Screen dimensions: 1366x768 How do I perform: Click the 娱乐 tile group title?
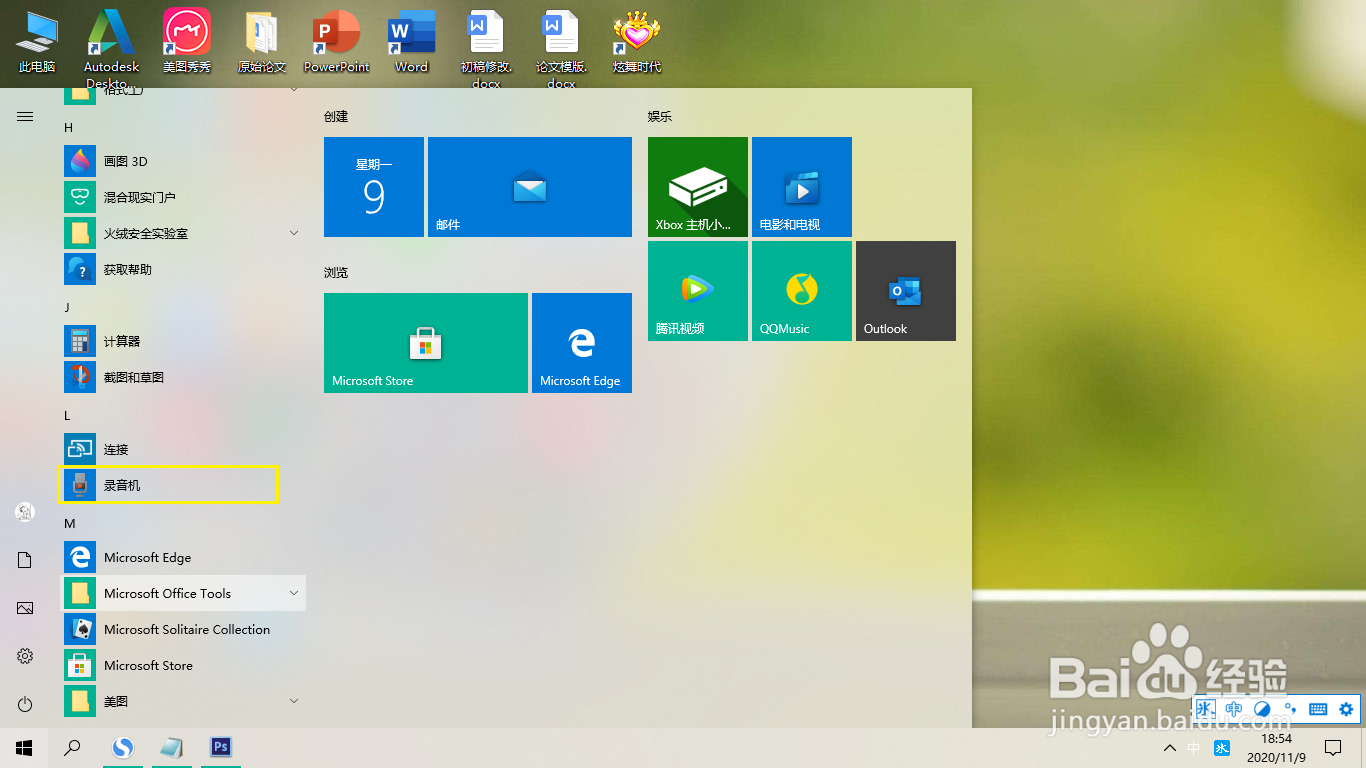(660, 116)
